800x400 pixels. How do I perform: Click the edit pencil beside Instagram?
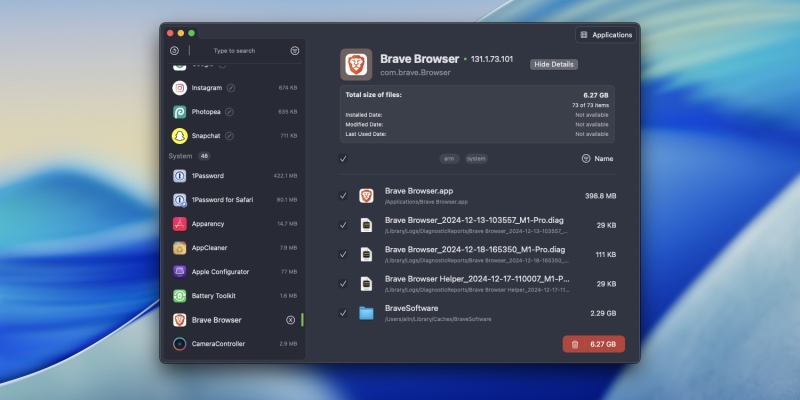(231, 88)
